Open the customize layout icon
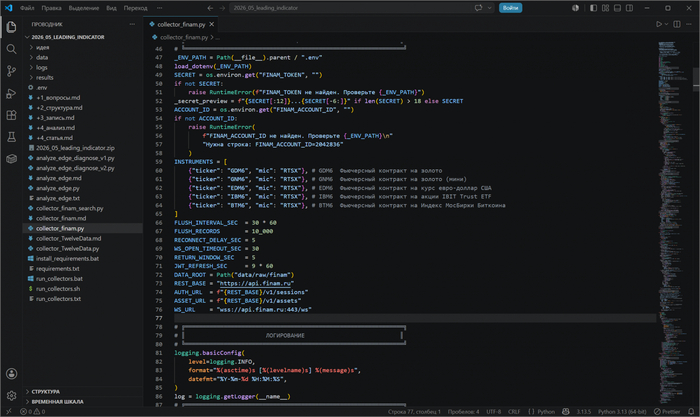The image size is (700, 417). (605, 8)
